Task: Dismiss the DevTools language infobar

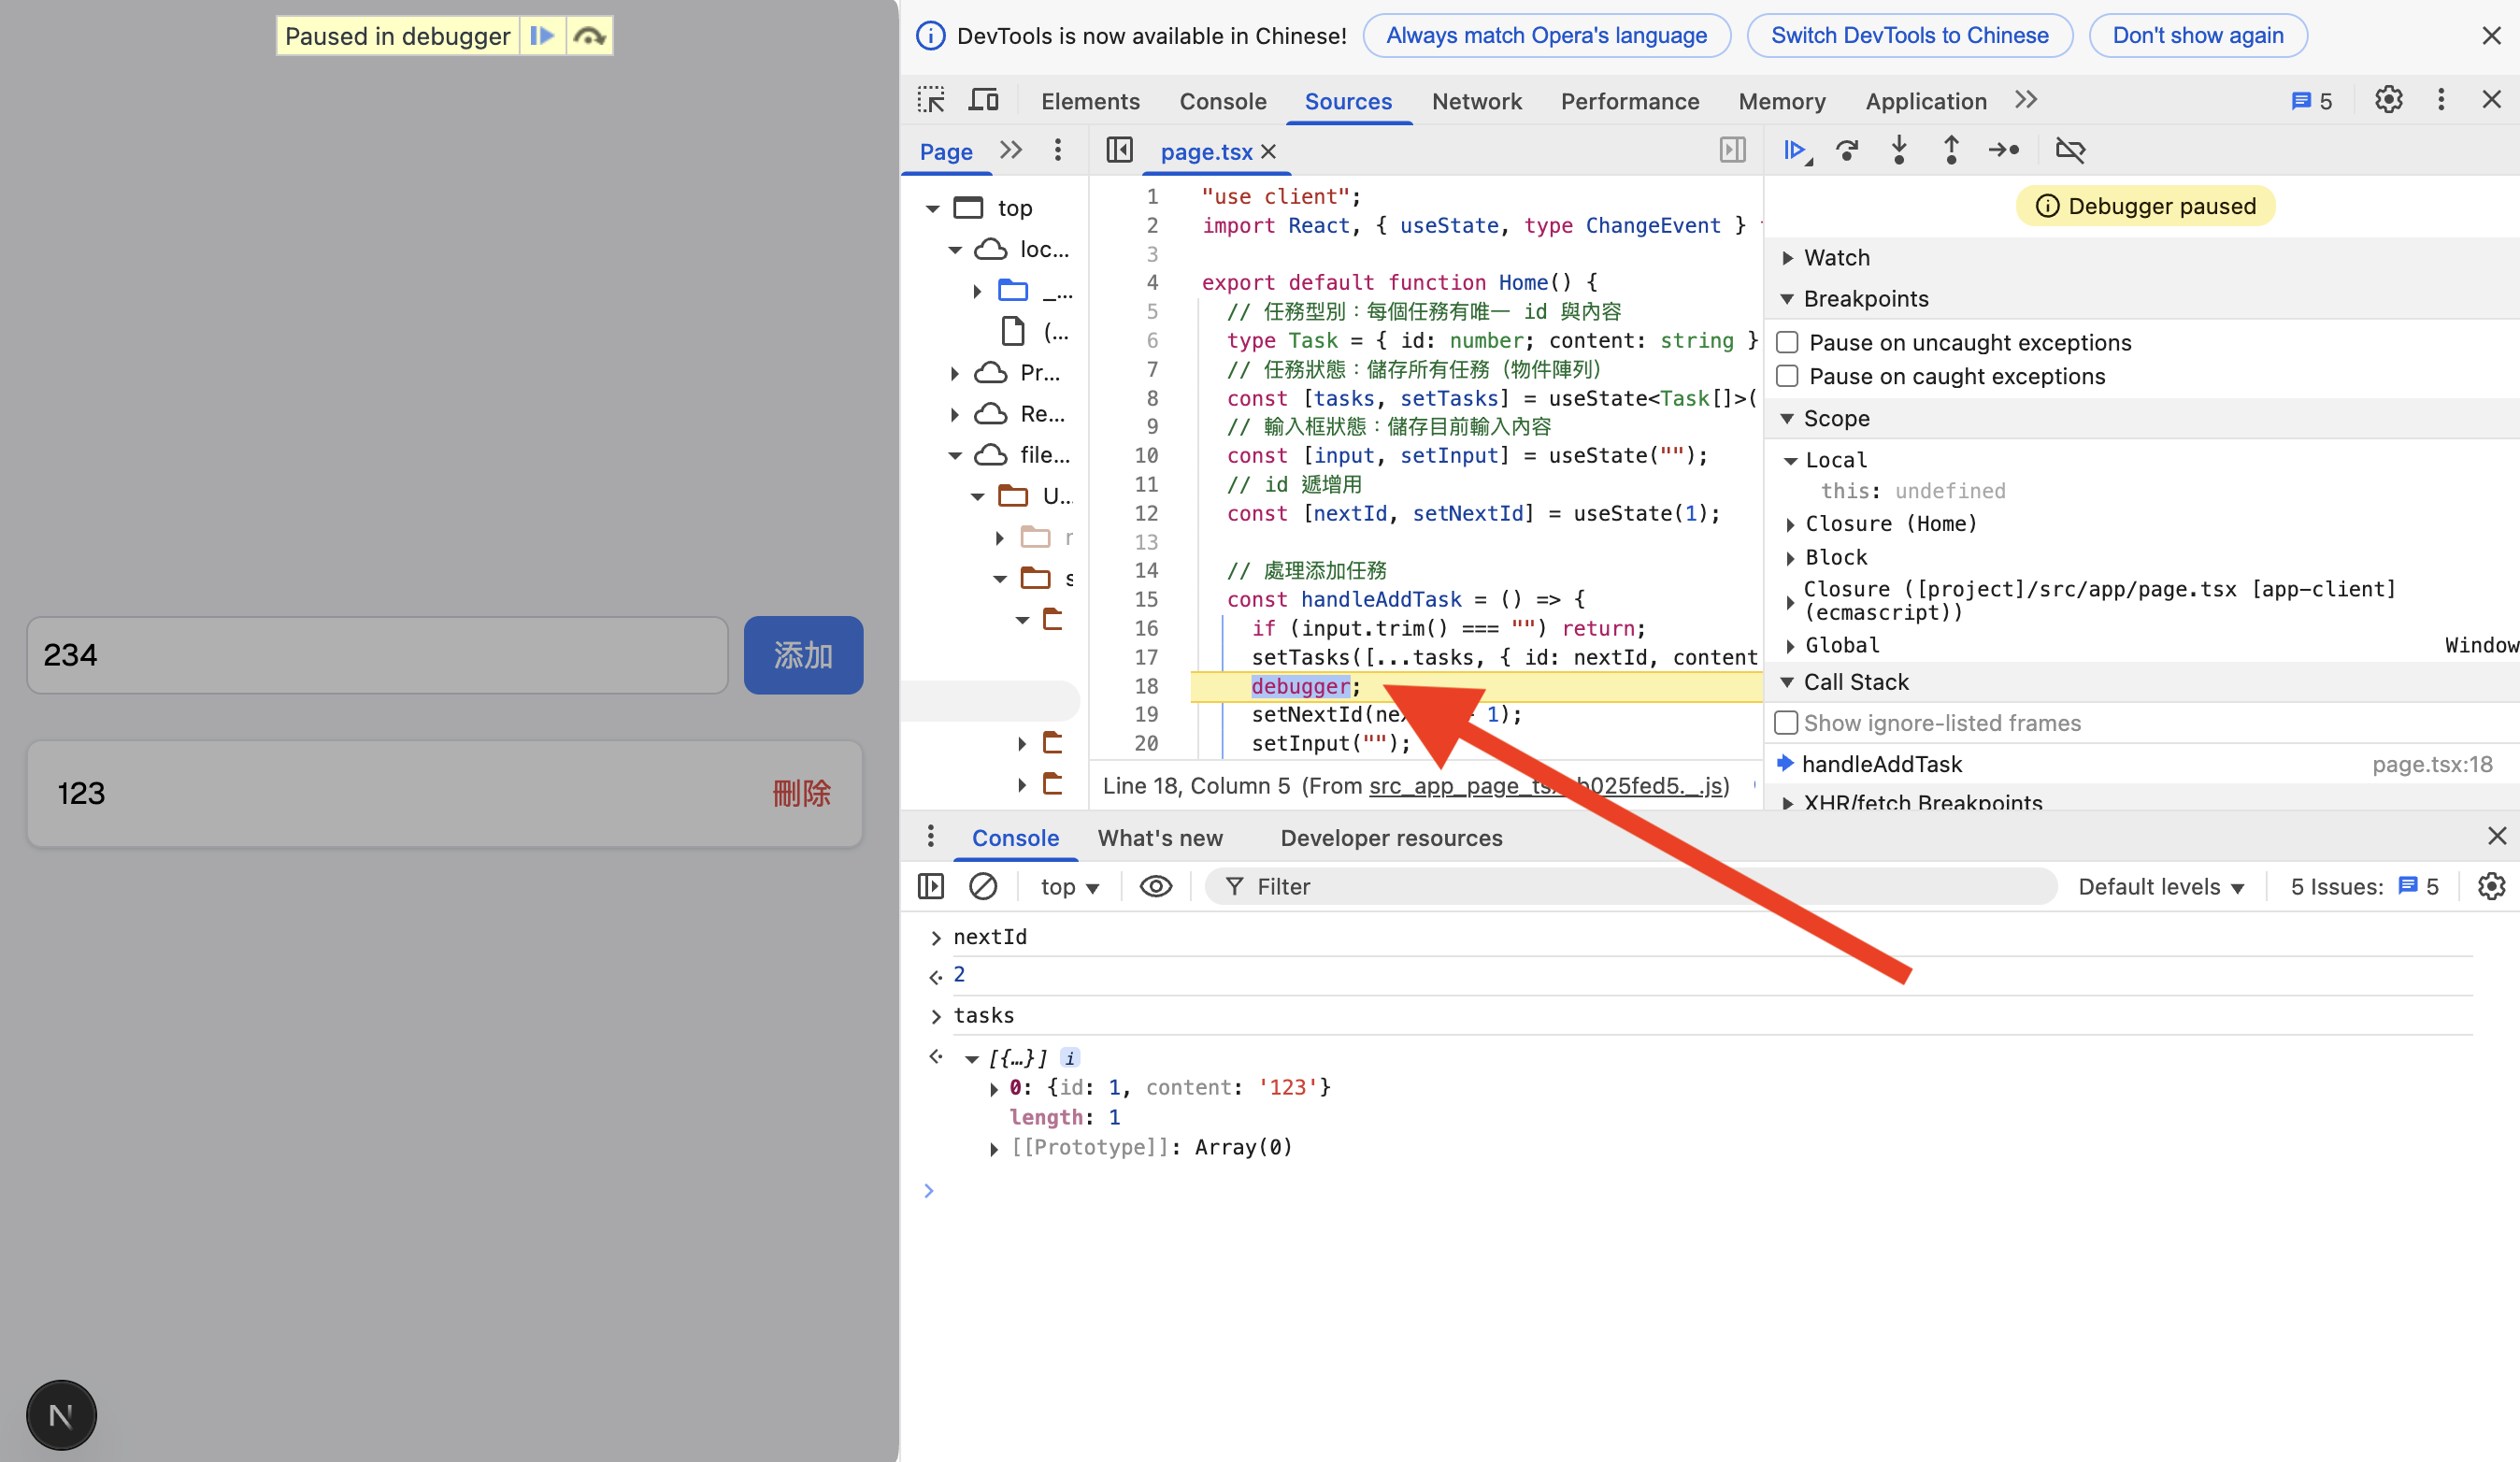Action: [2491, 36]
